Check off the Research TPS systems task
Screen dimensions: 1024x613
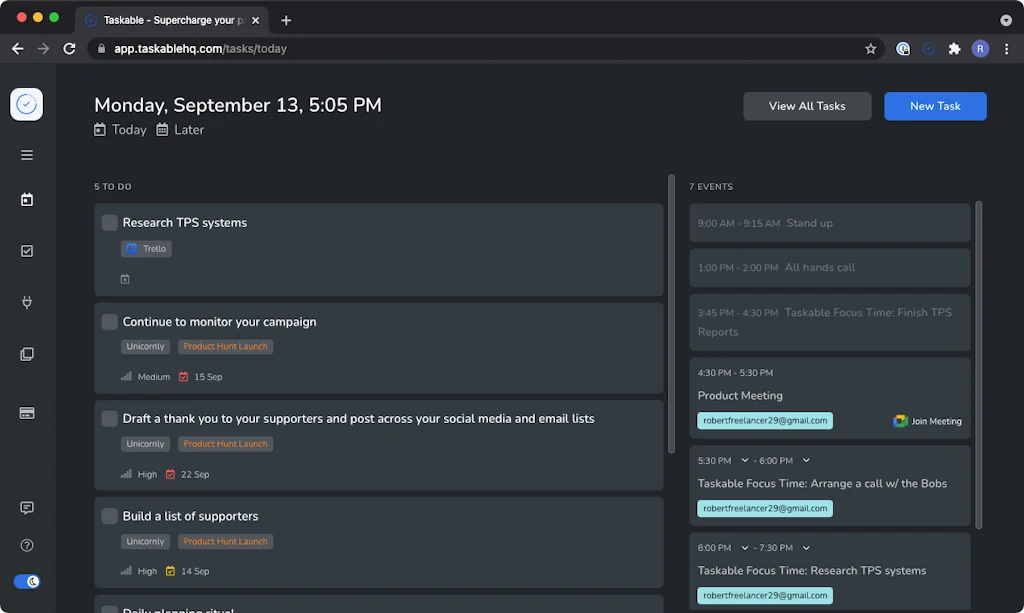coord(109,222)
